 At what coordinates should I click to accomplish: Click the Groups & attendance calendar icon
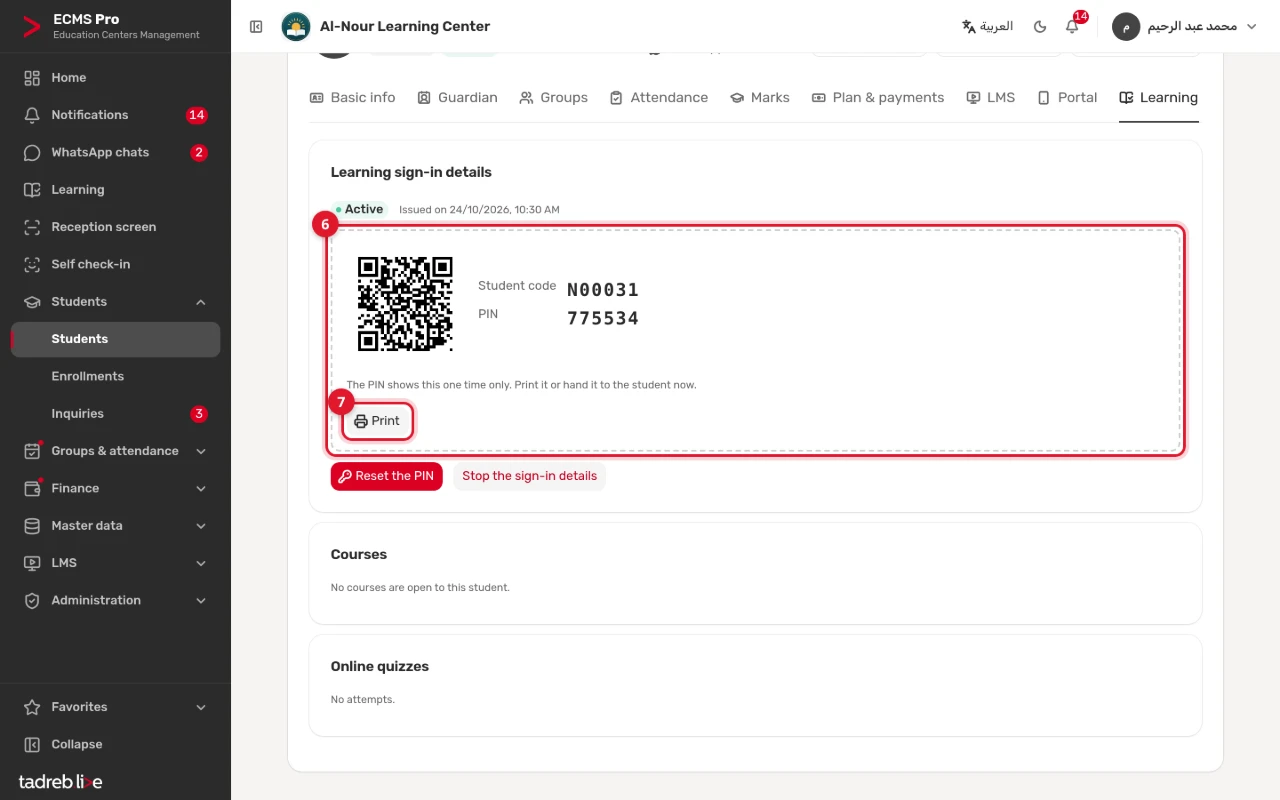32,451
